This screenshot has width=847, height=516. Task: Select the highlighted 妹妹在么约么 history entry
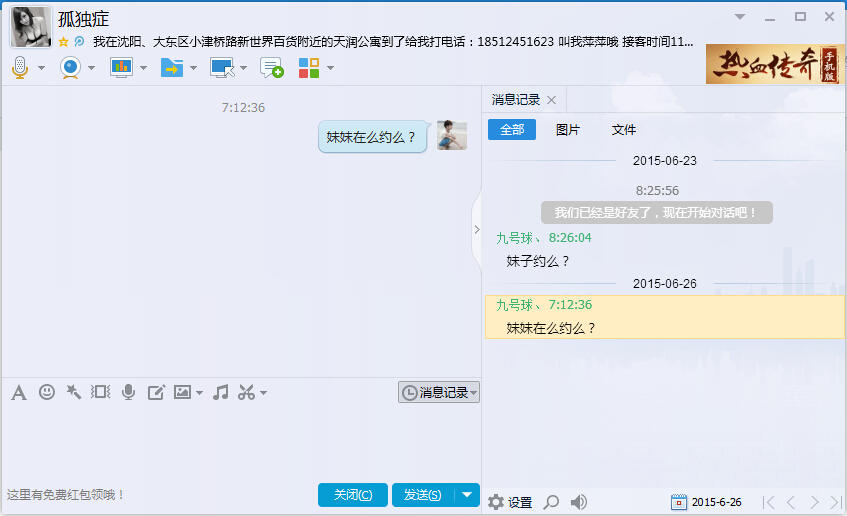pyautogui.click(x=664, y=317)
